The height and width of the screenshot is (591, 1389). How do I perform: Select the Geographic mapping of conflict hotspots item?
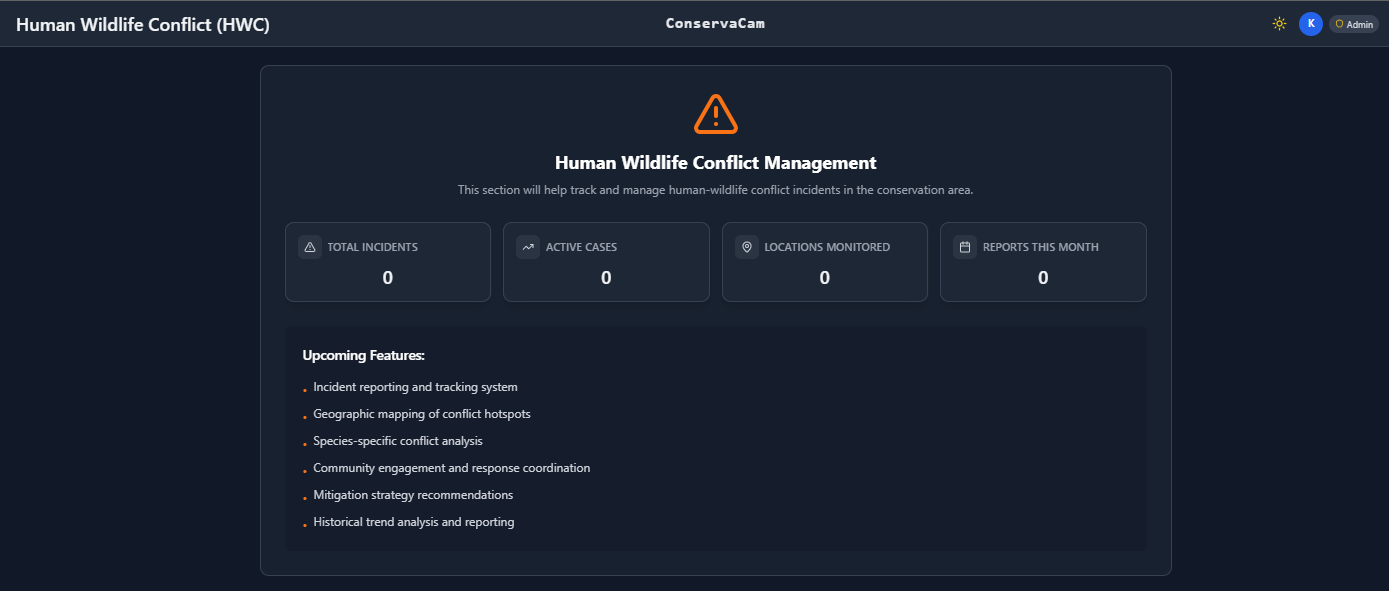pyautogui.click(x=421, y=414)
